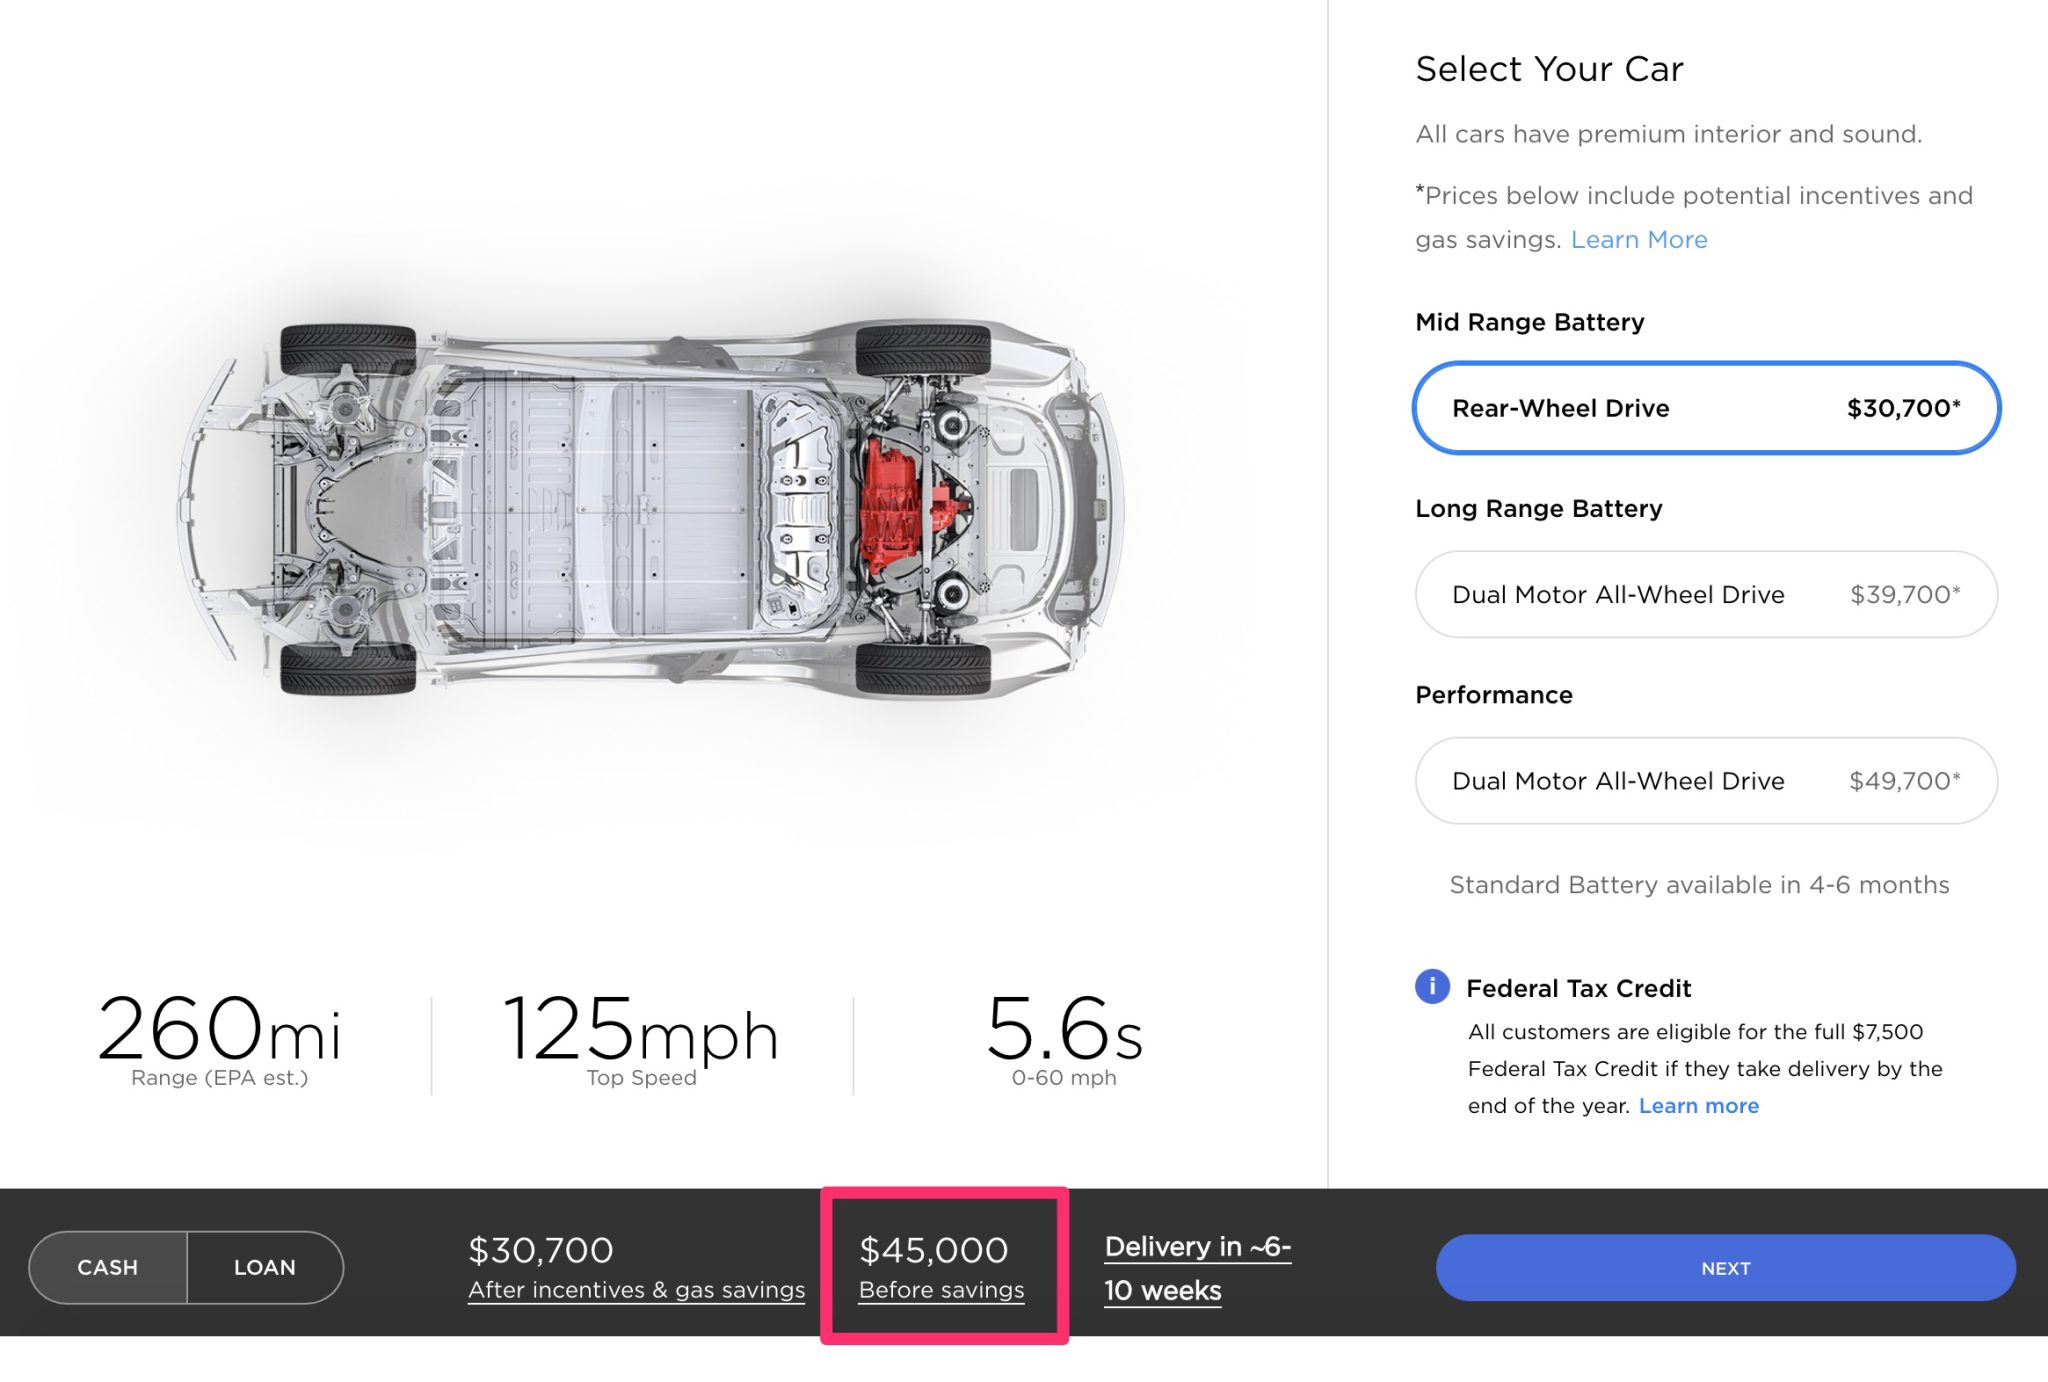The width and height of the screenshot is (2048, 1382).
Task: Click the $30,700 price in bottom bar
Action: pos(541,1250)
